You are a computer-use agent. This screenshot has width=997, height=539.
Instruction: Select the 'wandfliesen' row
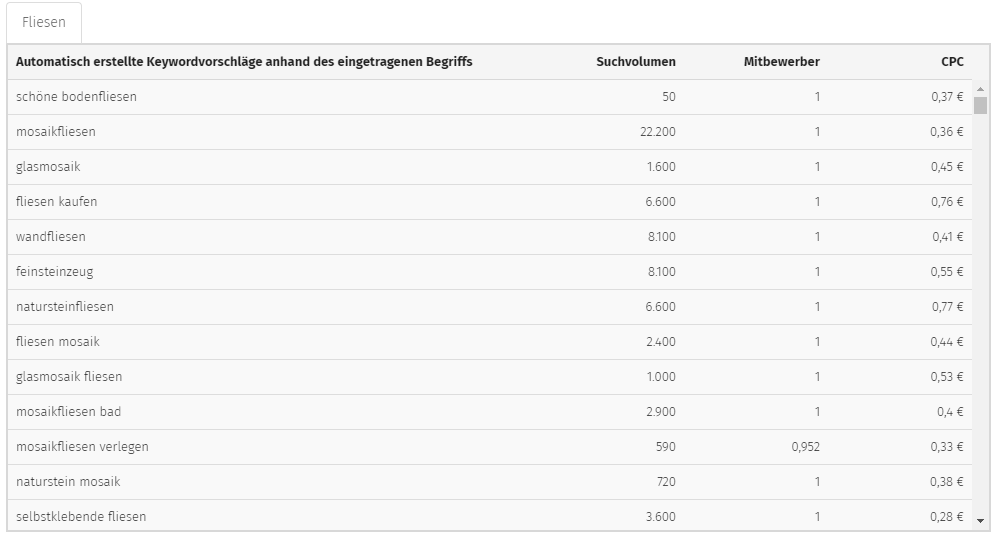(490, 236)
